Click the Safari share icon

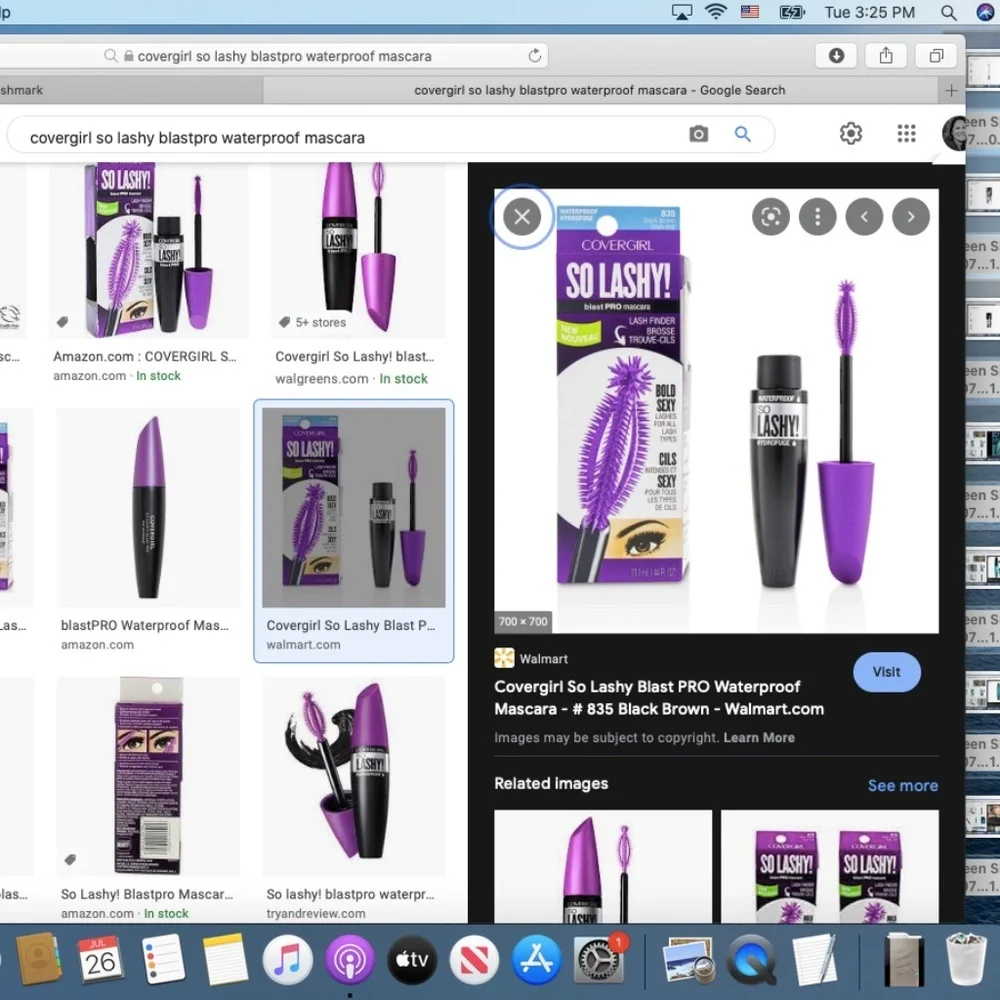click(886, 56)
